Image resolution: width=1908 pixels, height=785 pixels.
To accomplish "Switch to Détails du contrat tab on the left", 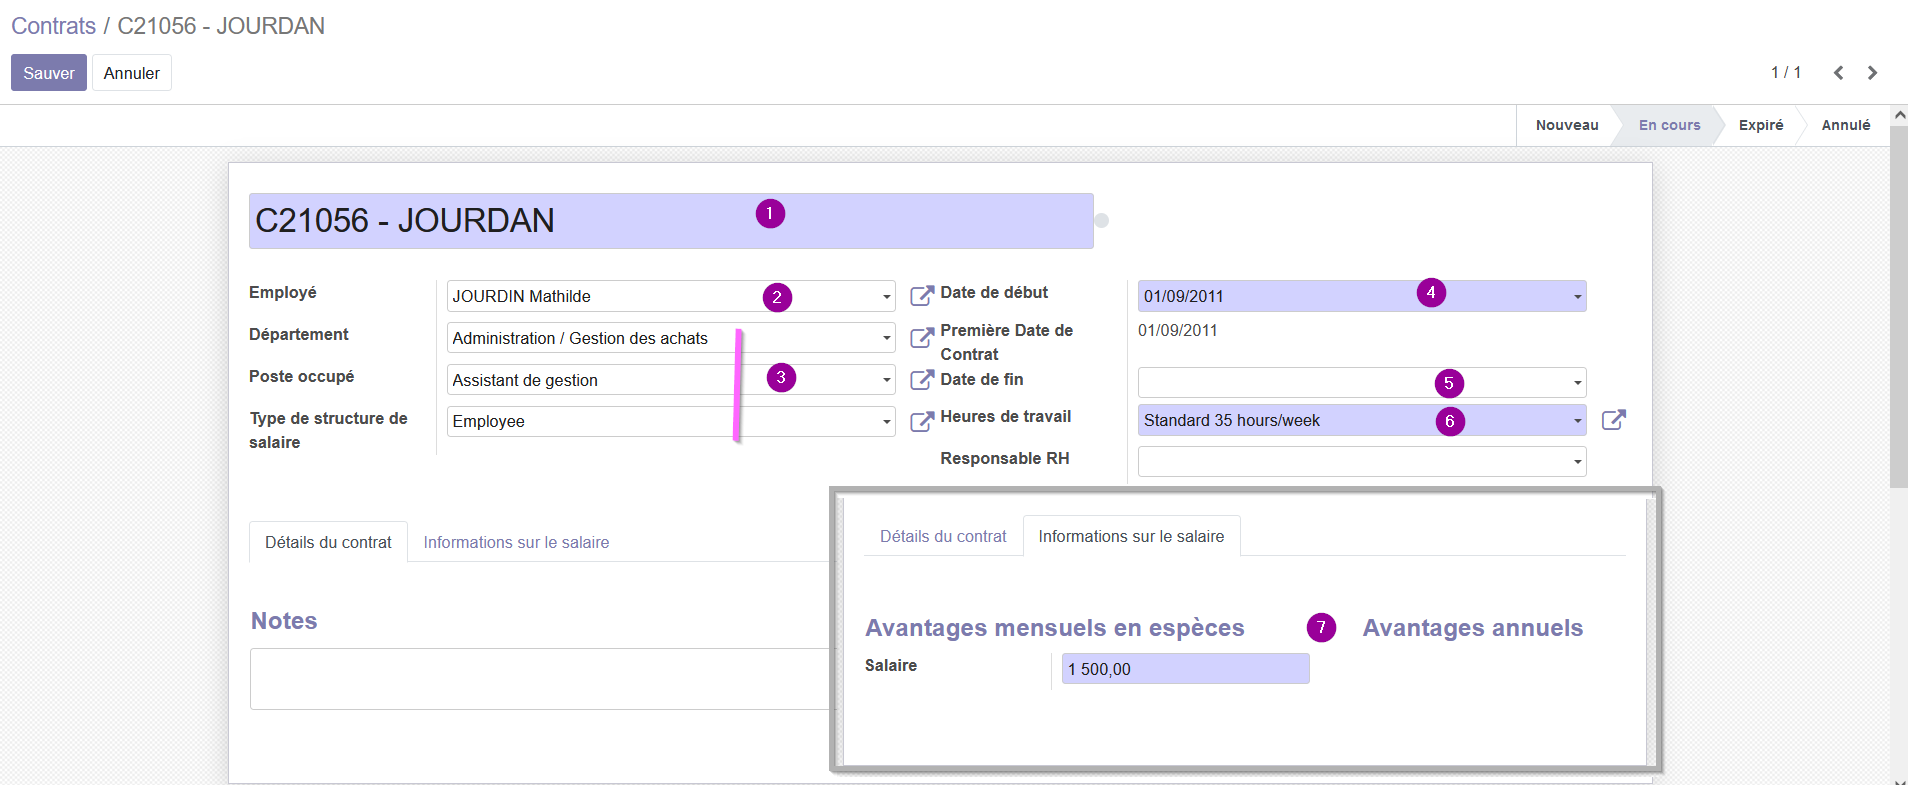I will 328,542.
